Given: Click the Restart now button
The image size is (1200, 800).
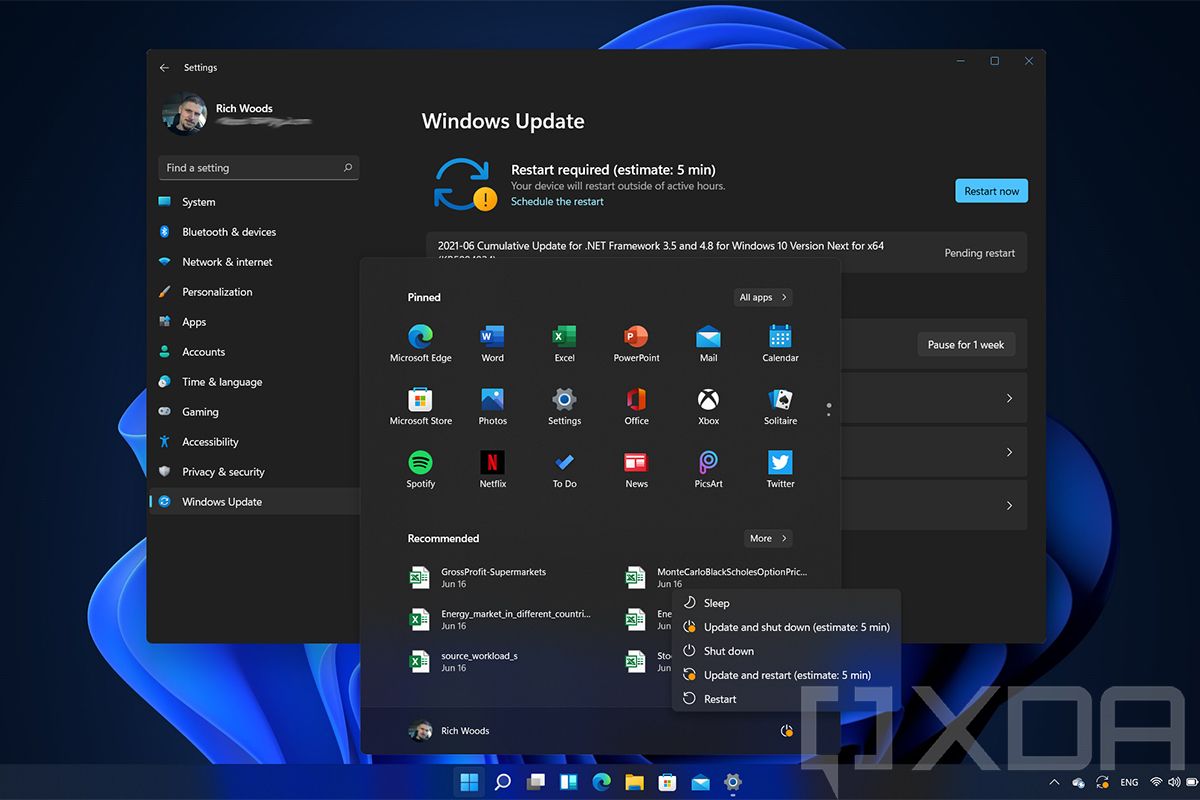Looking at the screenshot, I should 991,191.
